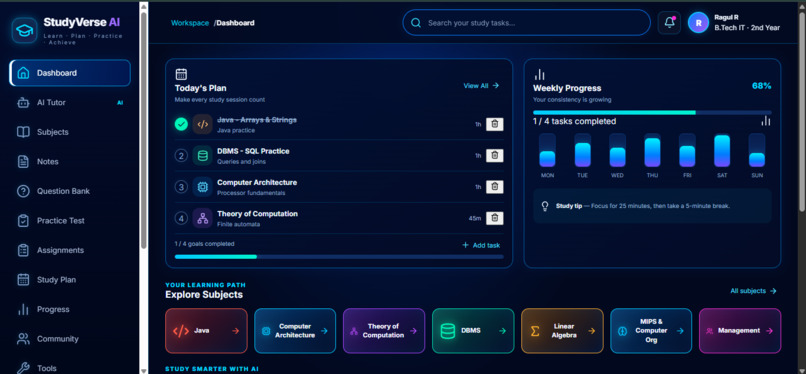
Task: Click the View All link in Today's Plan
Action: pos(481,86)
